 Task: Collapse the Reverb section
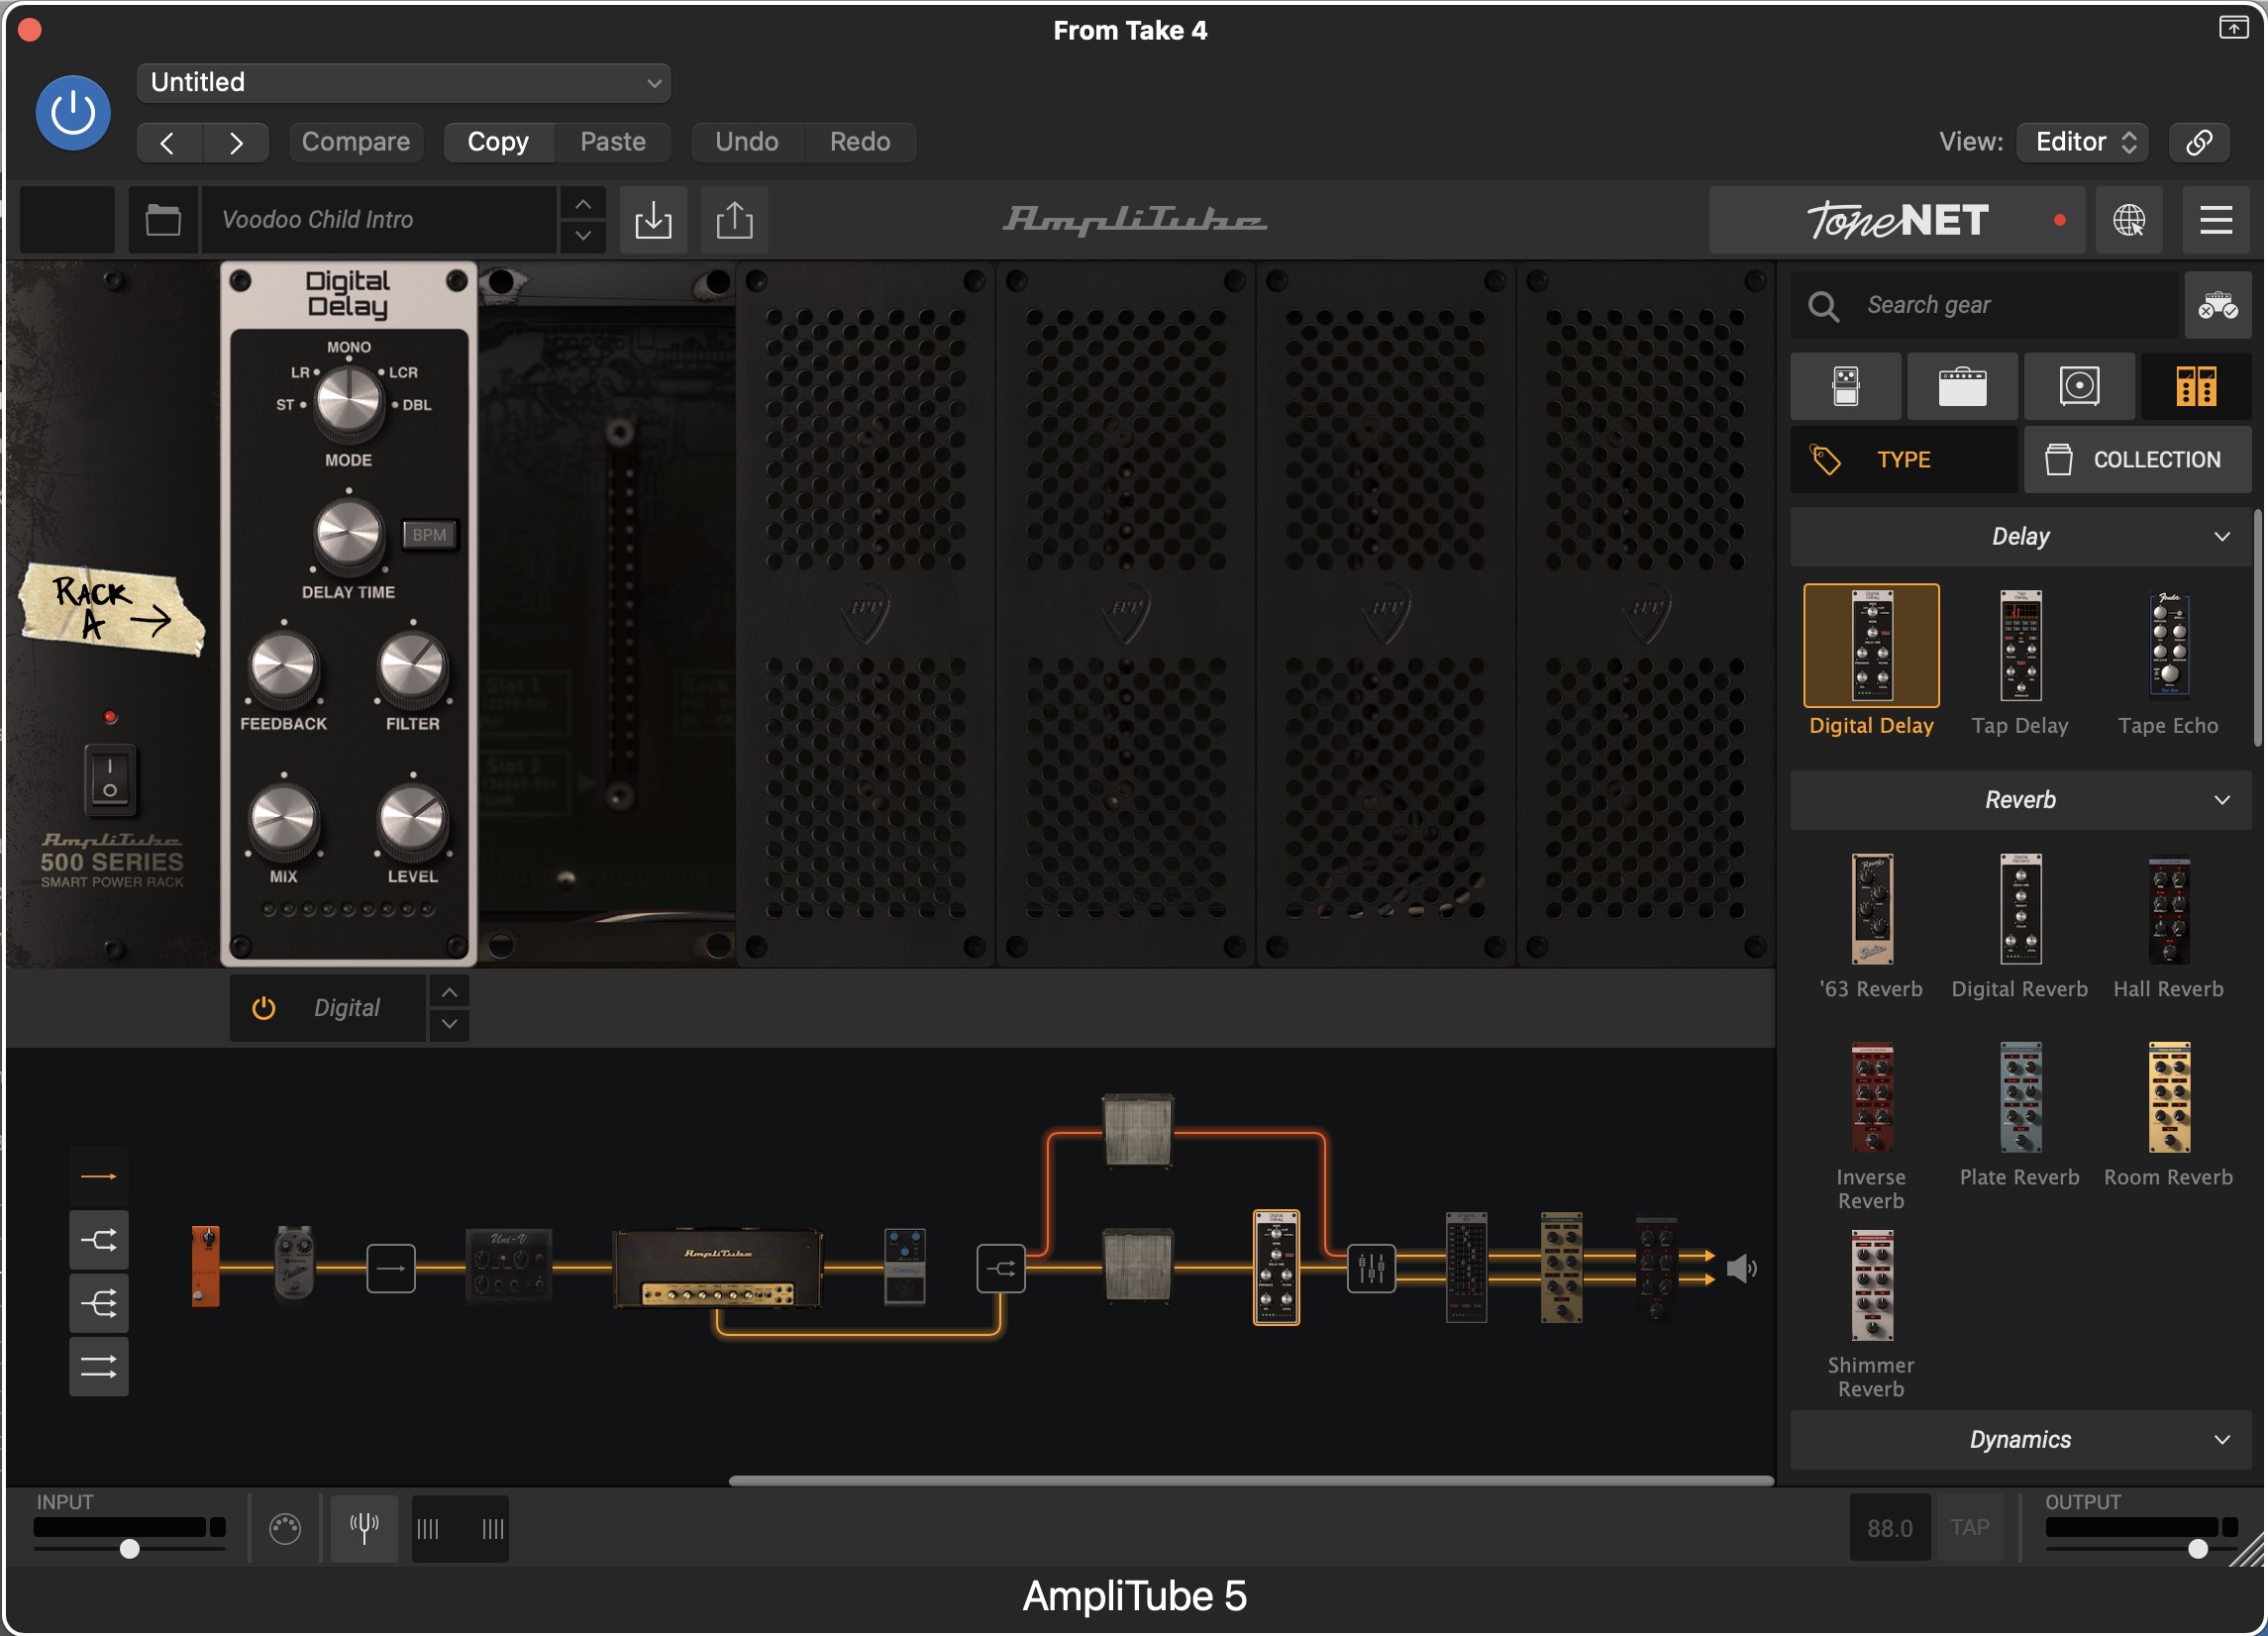pos(2021,800)
